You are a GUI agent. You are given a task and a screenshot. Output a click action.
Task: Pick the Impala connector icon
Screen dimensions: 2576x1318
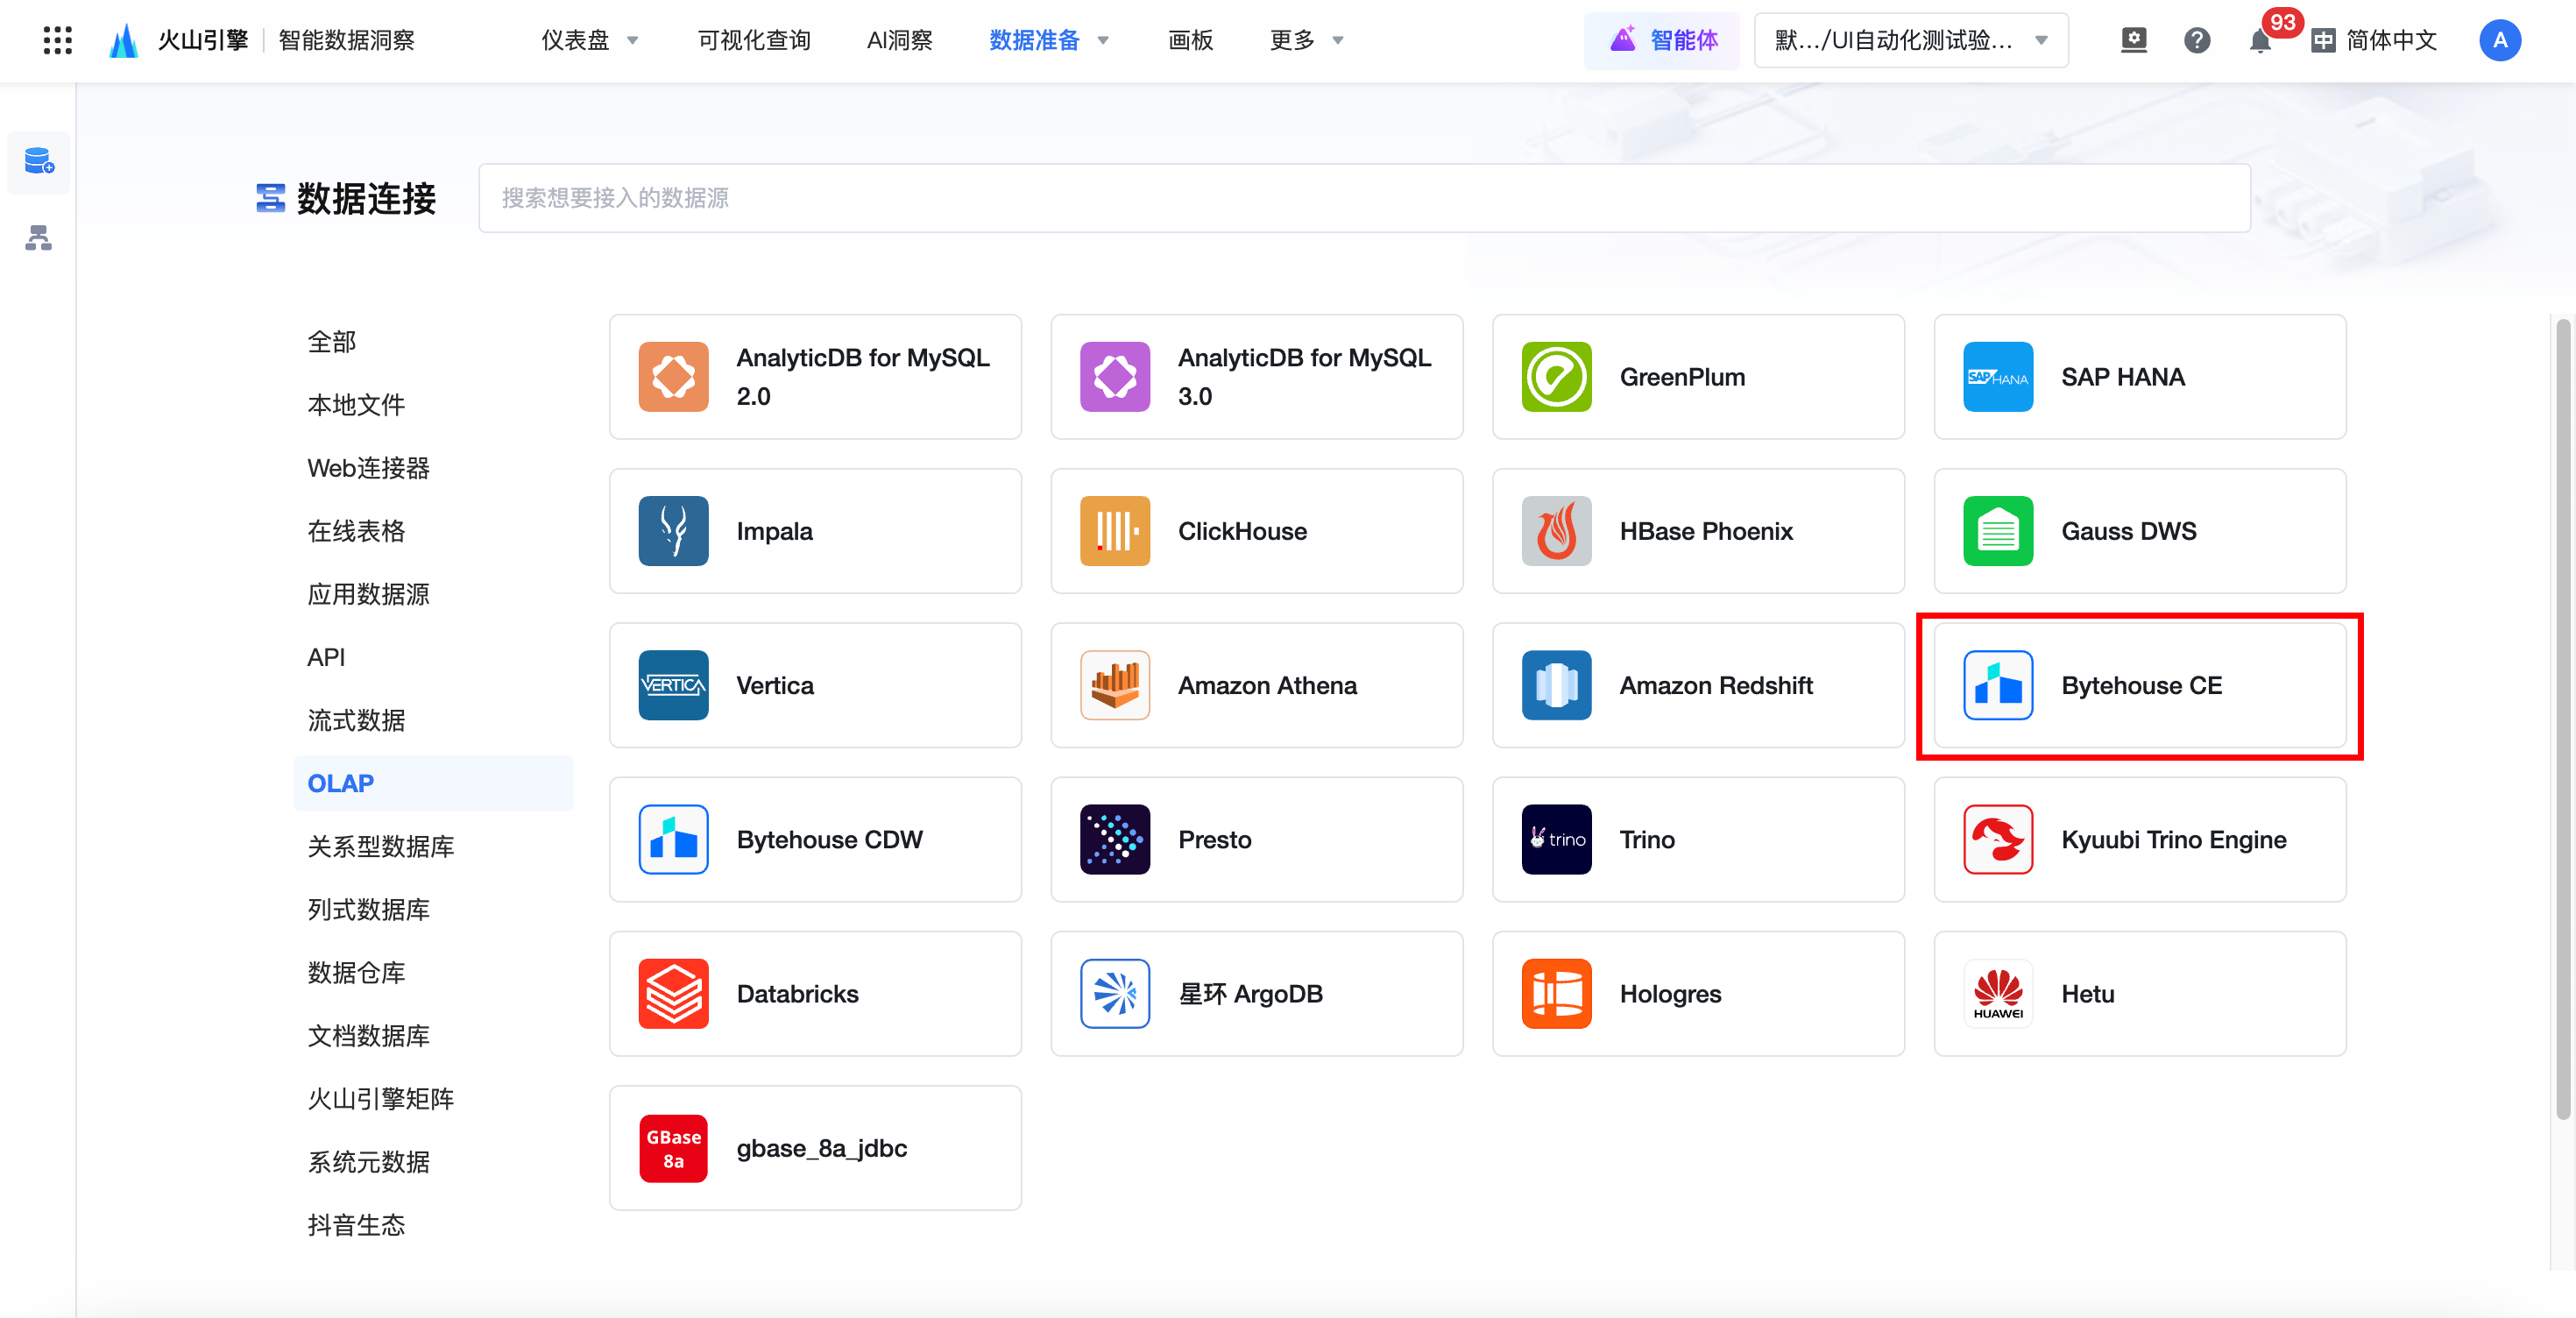(674, 531)
